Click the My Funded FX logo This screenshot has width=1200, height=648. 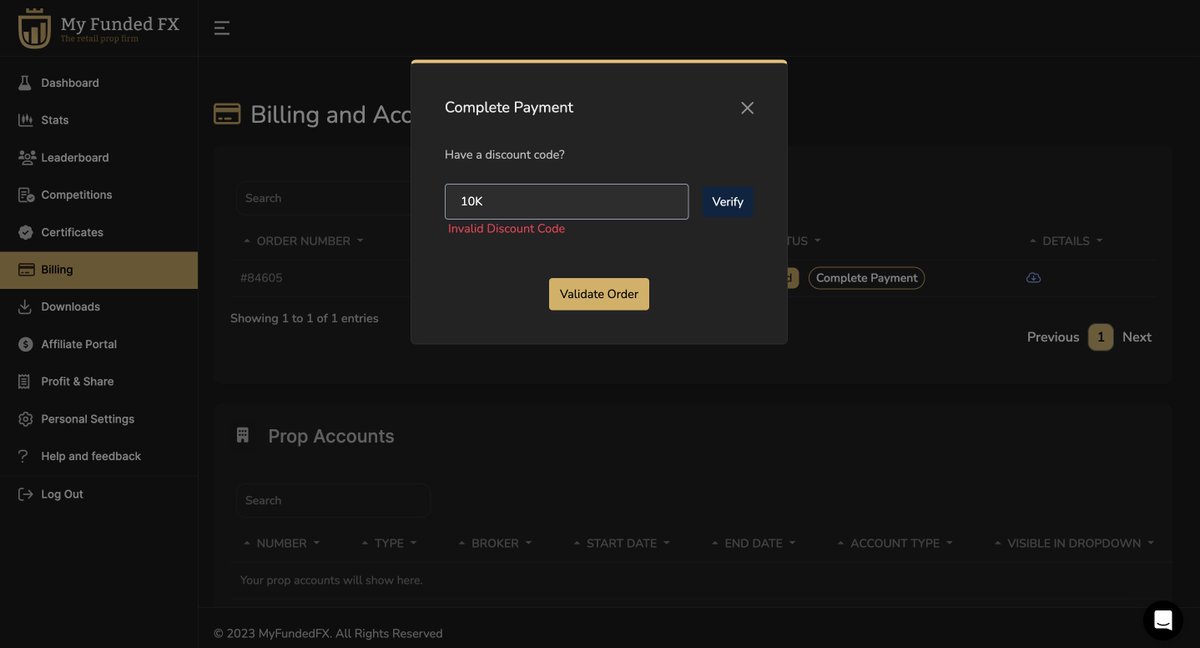[99, 28]
